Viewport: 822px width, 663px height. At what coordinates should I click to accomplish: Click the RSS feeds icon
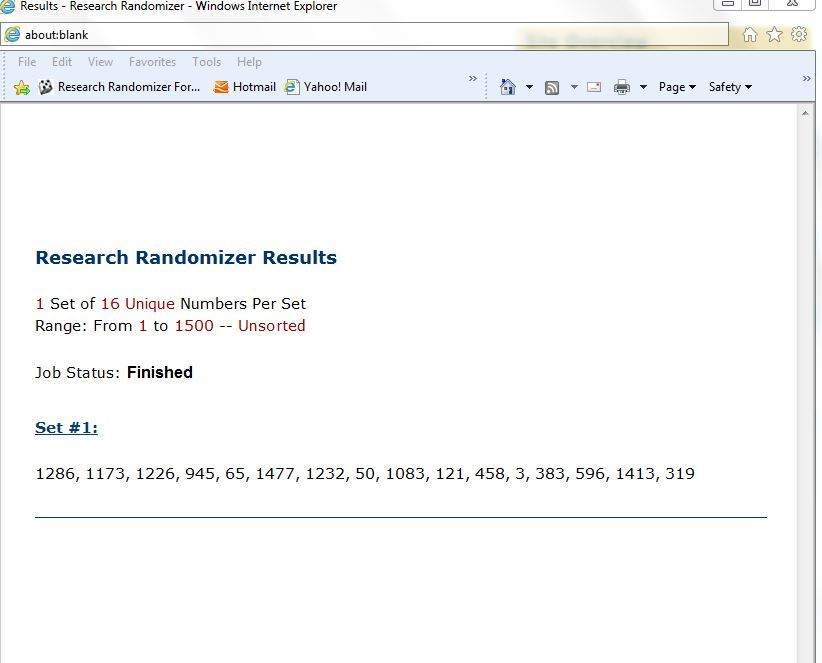552,87
